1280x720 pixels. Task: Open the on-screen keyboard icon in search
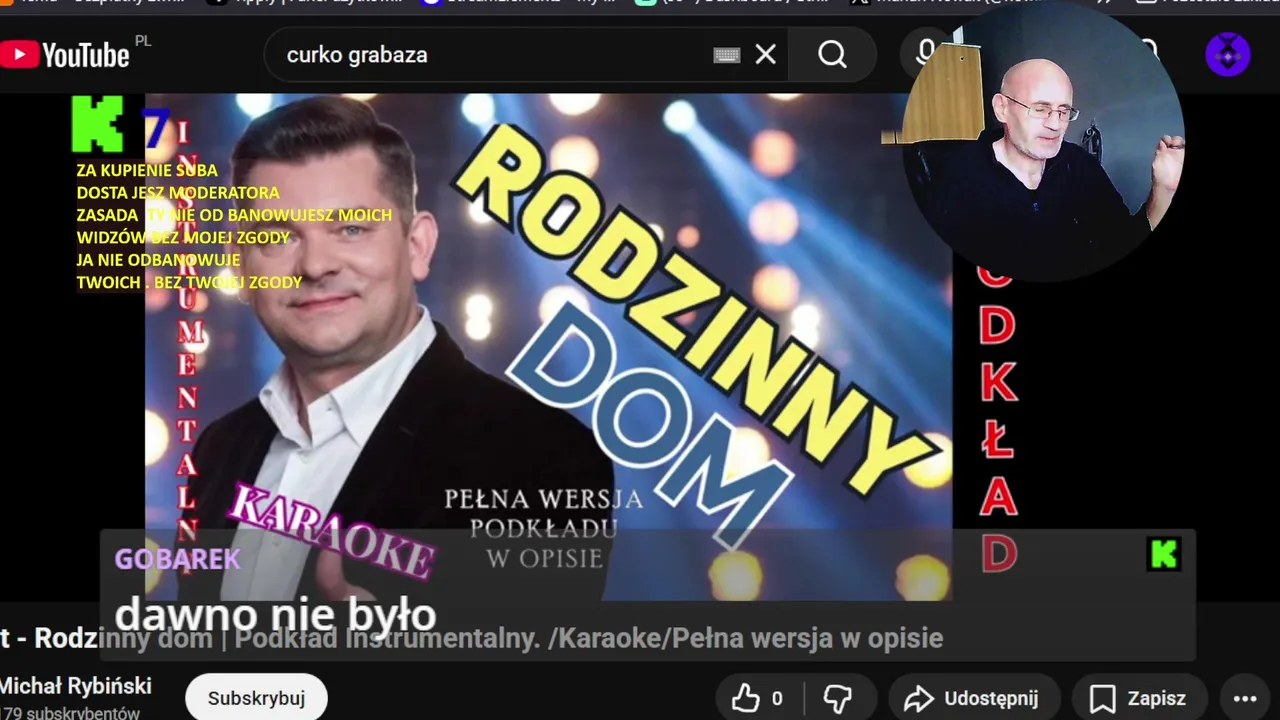tap(726, 55)
